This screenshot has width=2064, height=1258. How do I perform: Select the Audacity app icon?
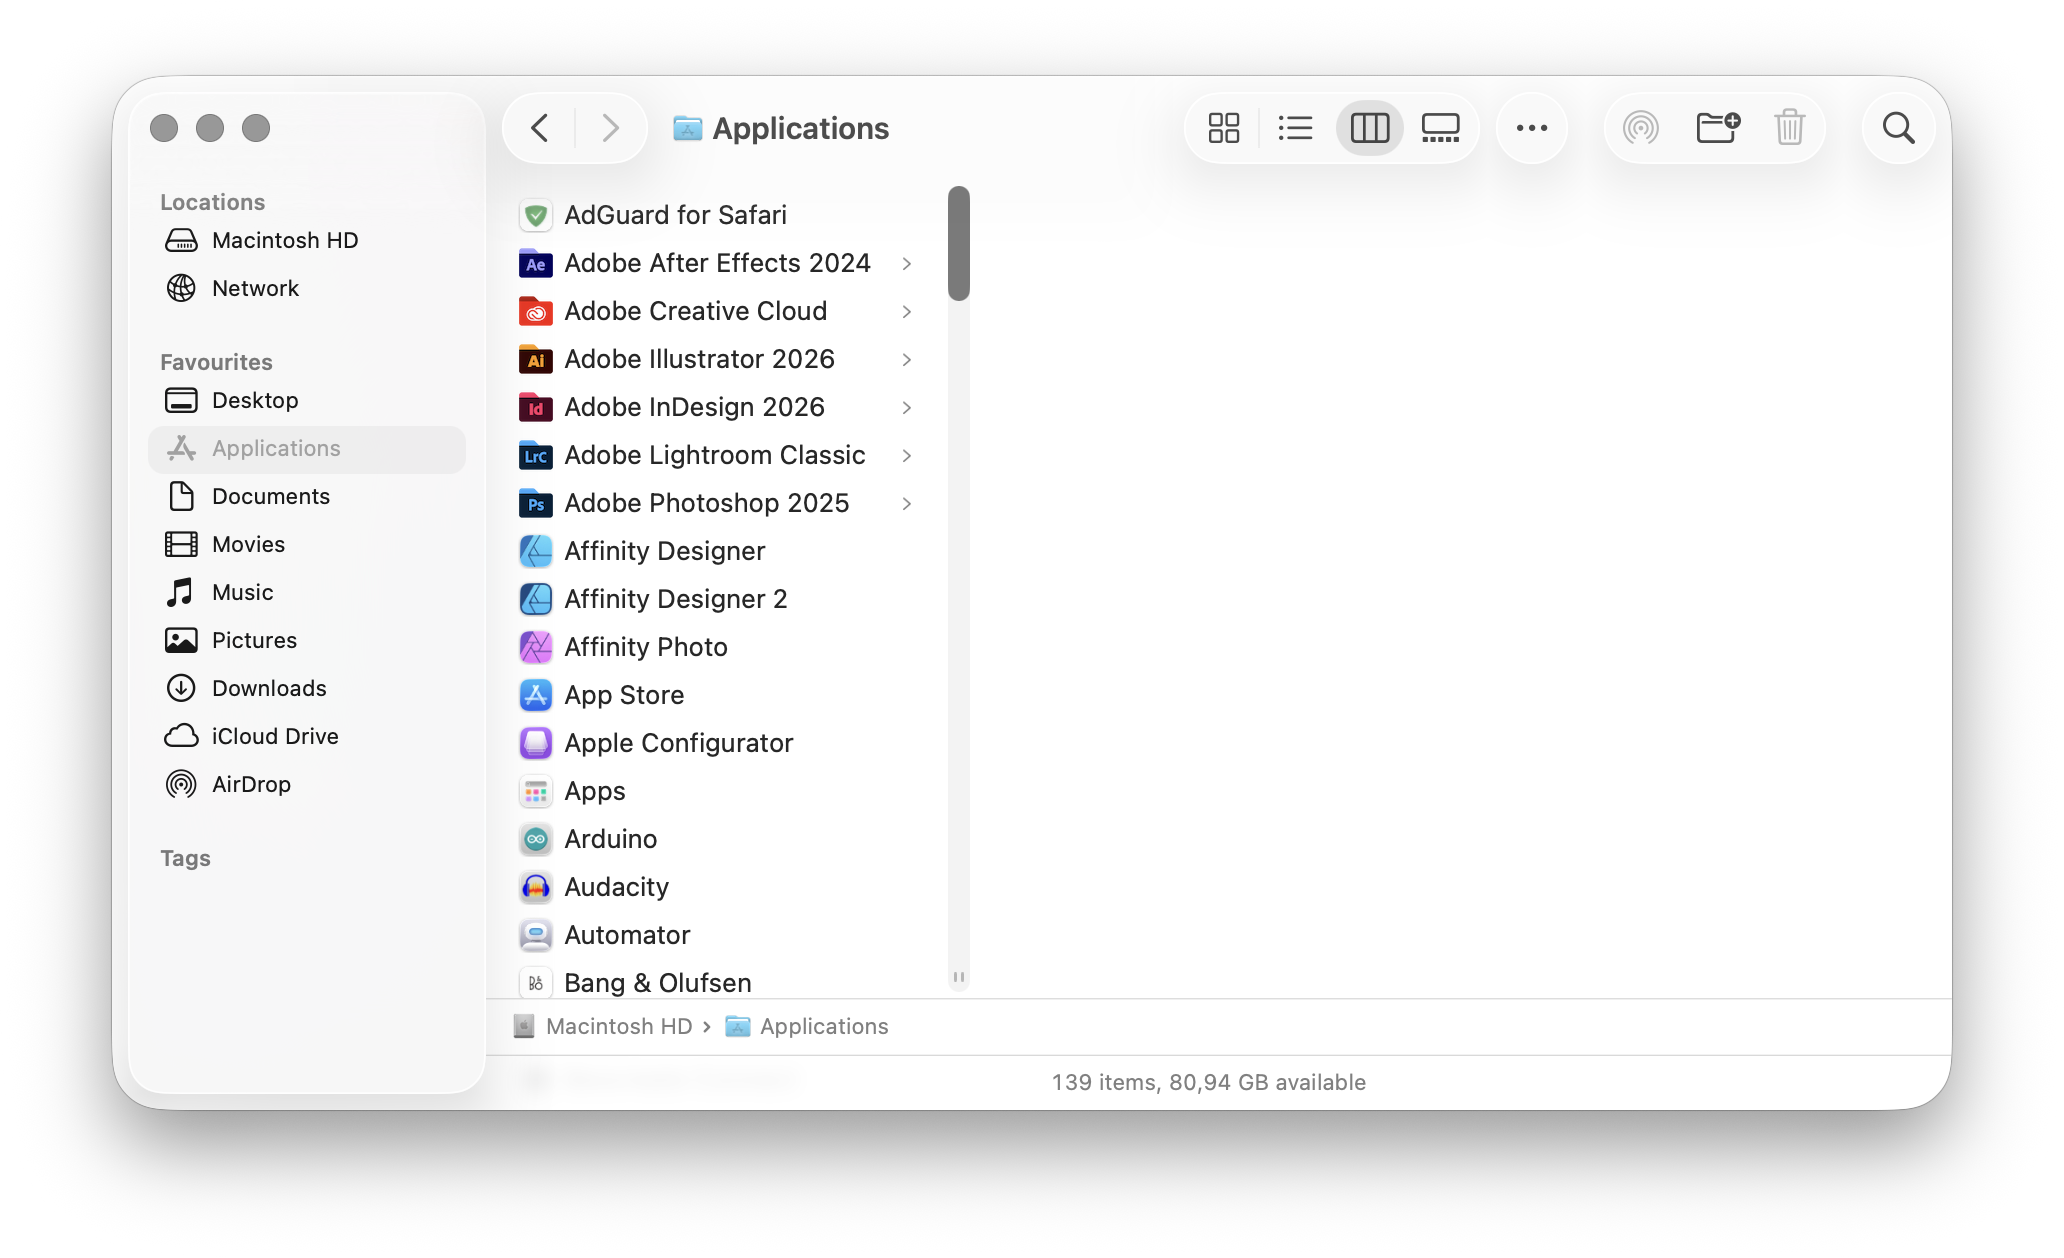[x=536, y=887]
